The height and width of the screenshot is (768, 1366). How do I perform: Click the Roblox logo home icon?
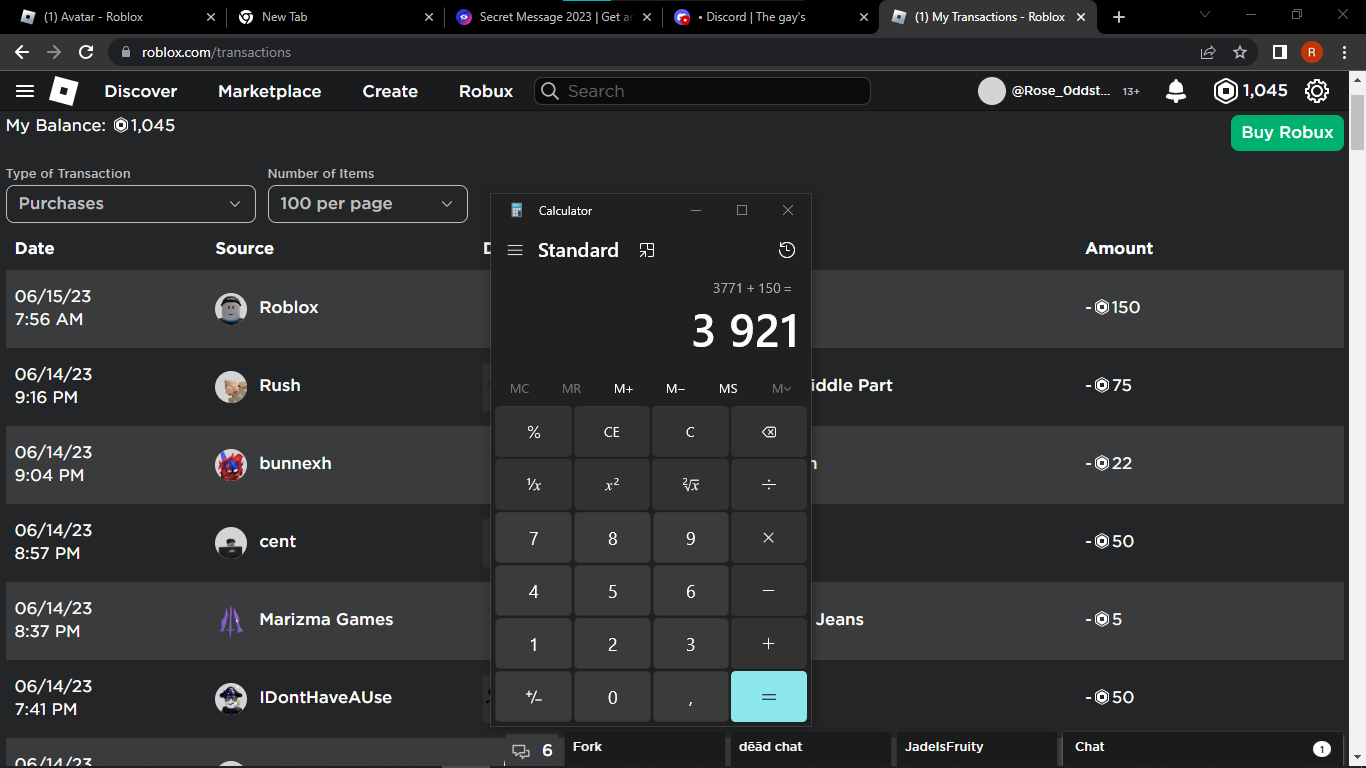tap(64, 91)
